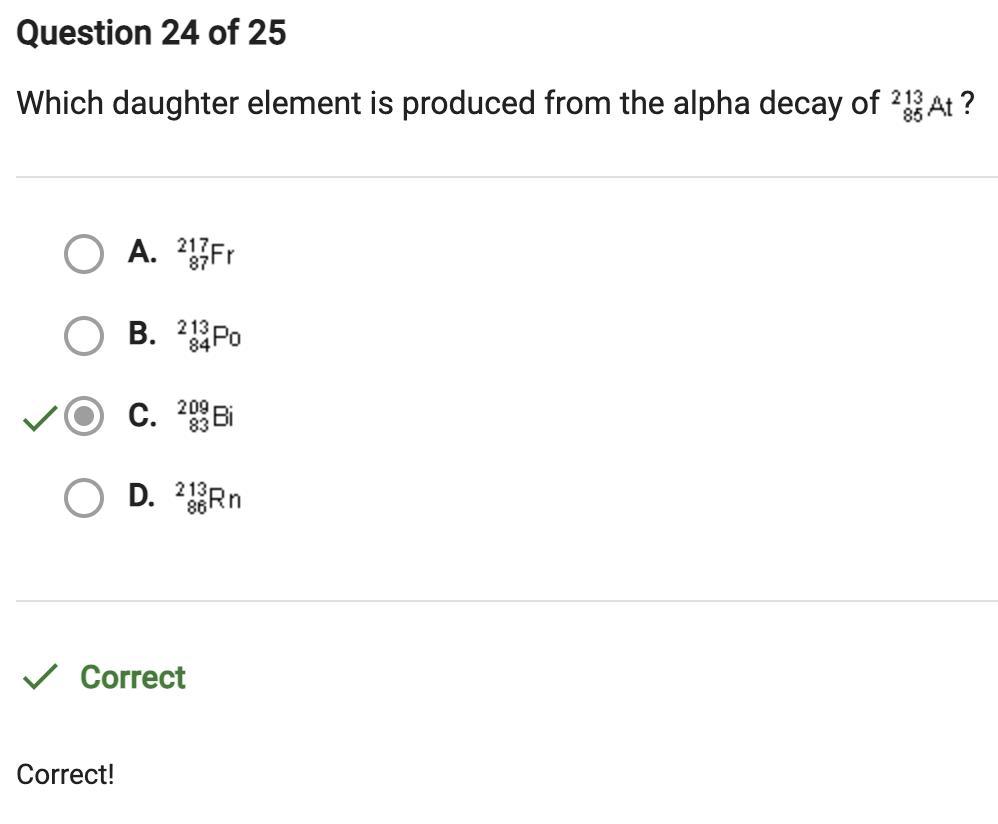
Task: Click the Bi-209 isotope symbol in answer C
Action: (206, 416)
